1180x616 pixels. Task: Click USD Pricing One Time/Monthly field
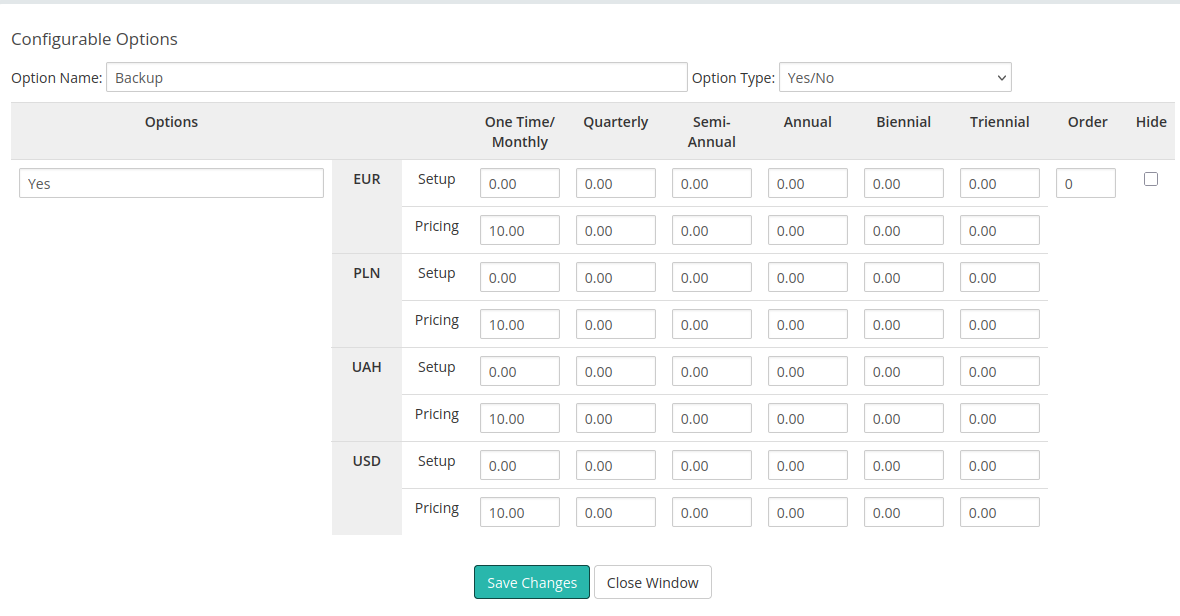519,513
